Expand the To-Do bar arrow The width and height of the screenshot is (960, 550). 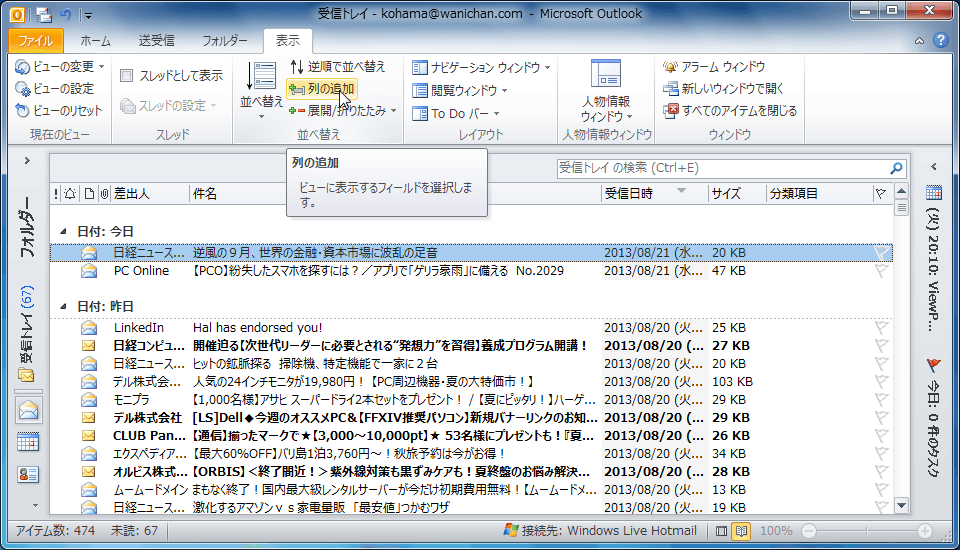pos(934,167)
